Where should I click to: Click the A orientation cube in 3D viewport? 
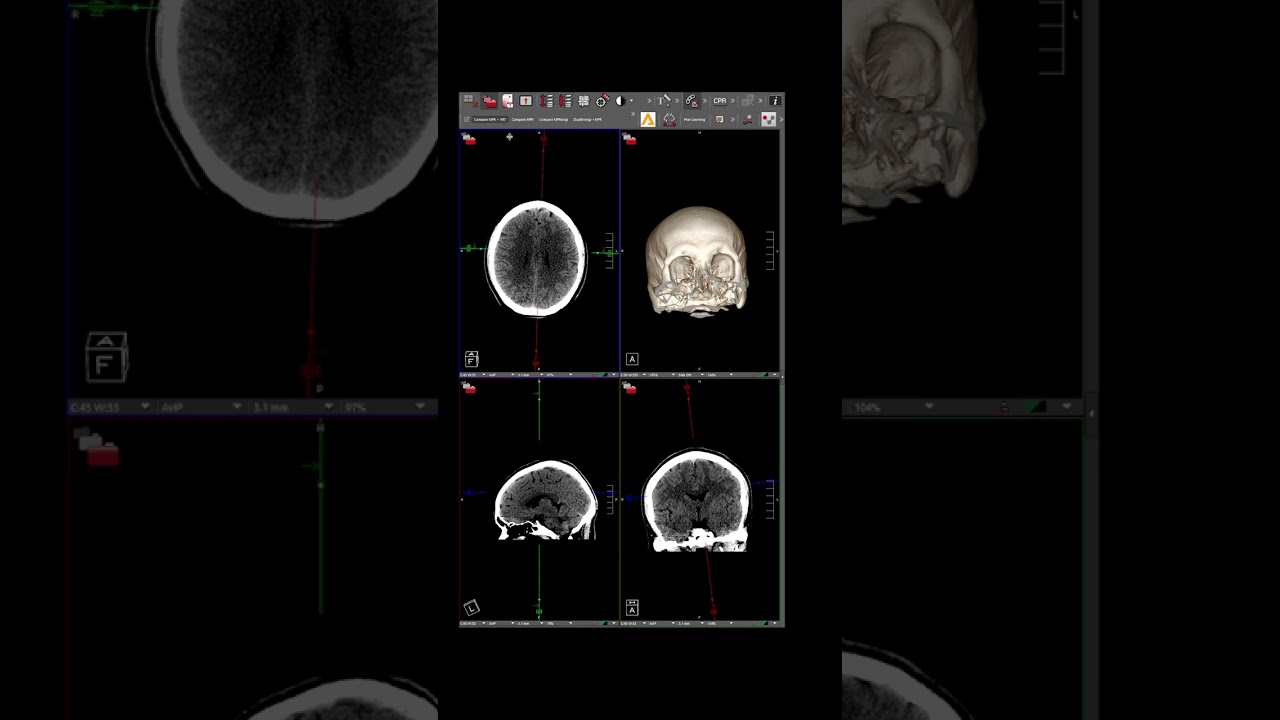click(x=632, y=359)
